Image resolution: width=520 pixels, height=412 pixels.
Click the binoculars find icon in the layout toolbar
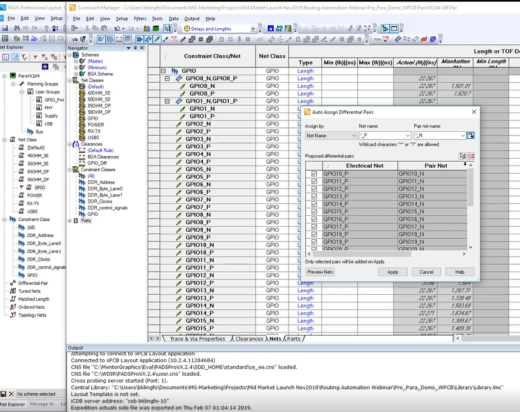(16, 29)
